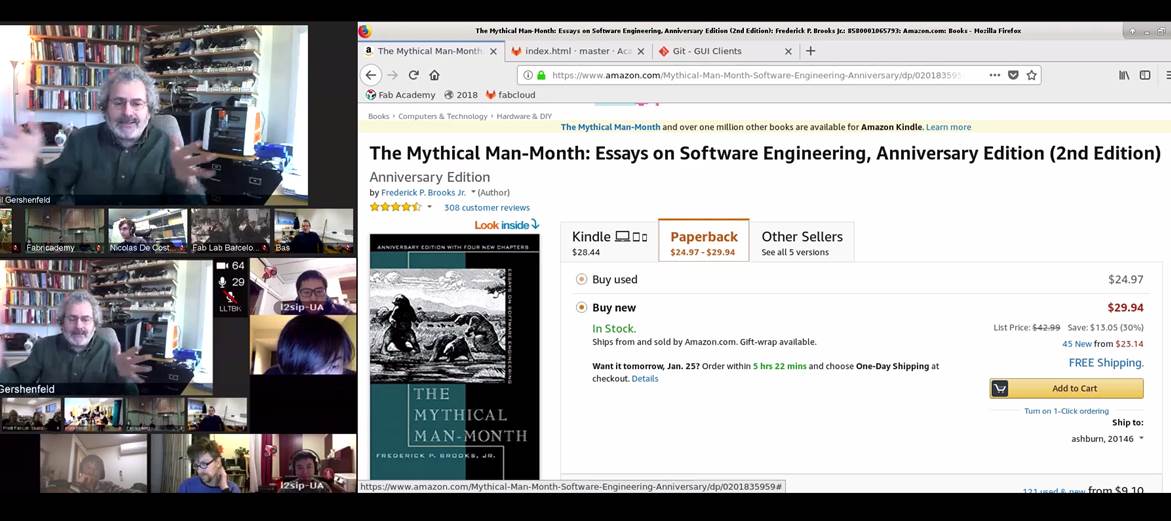Reload the Amazon page
Viewport: 1171px width, 521px height.
click(413, 75)
